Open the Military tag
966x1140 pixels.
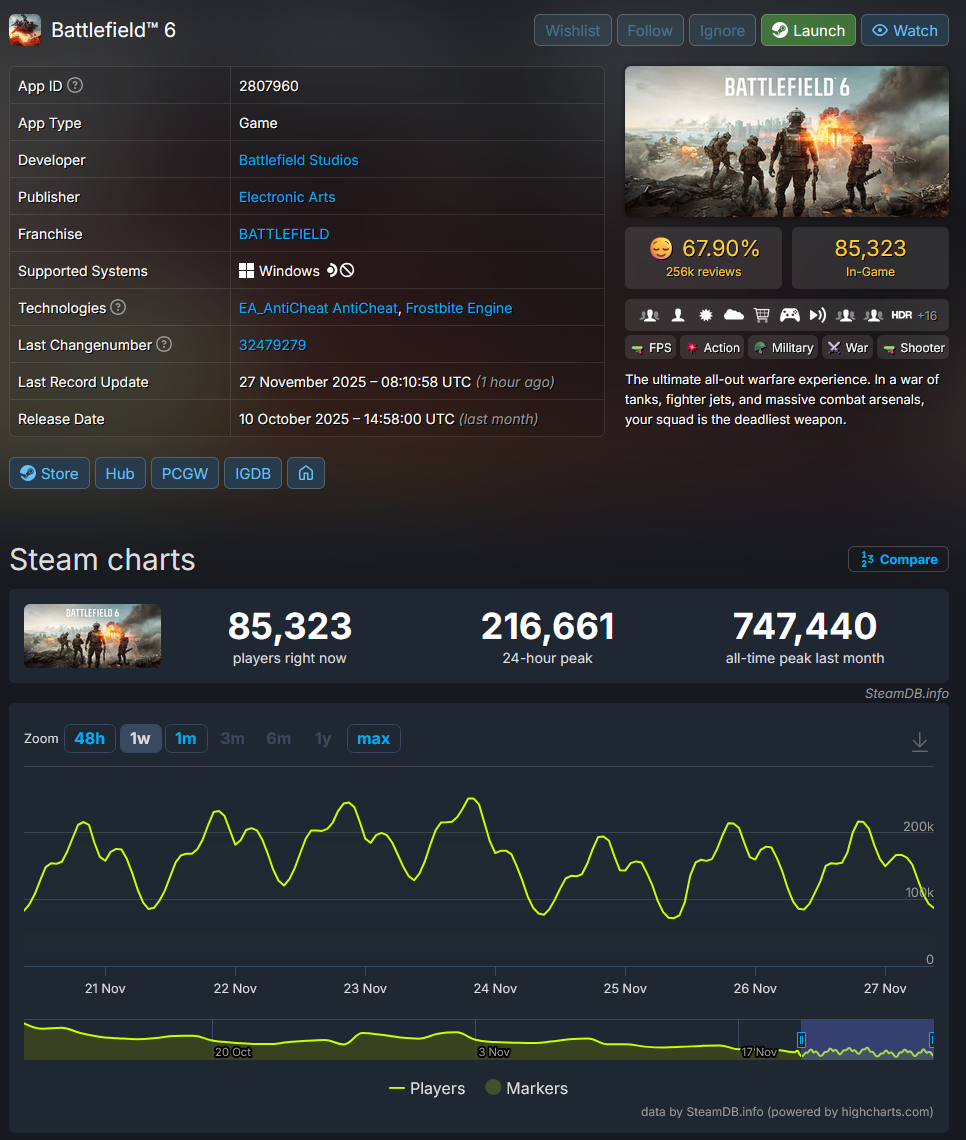coord(784,348)
